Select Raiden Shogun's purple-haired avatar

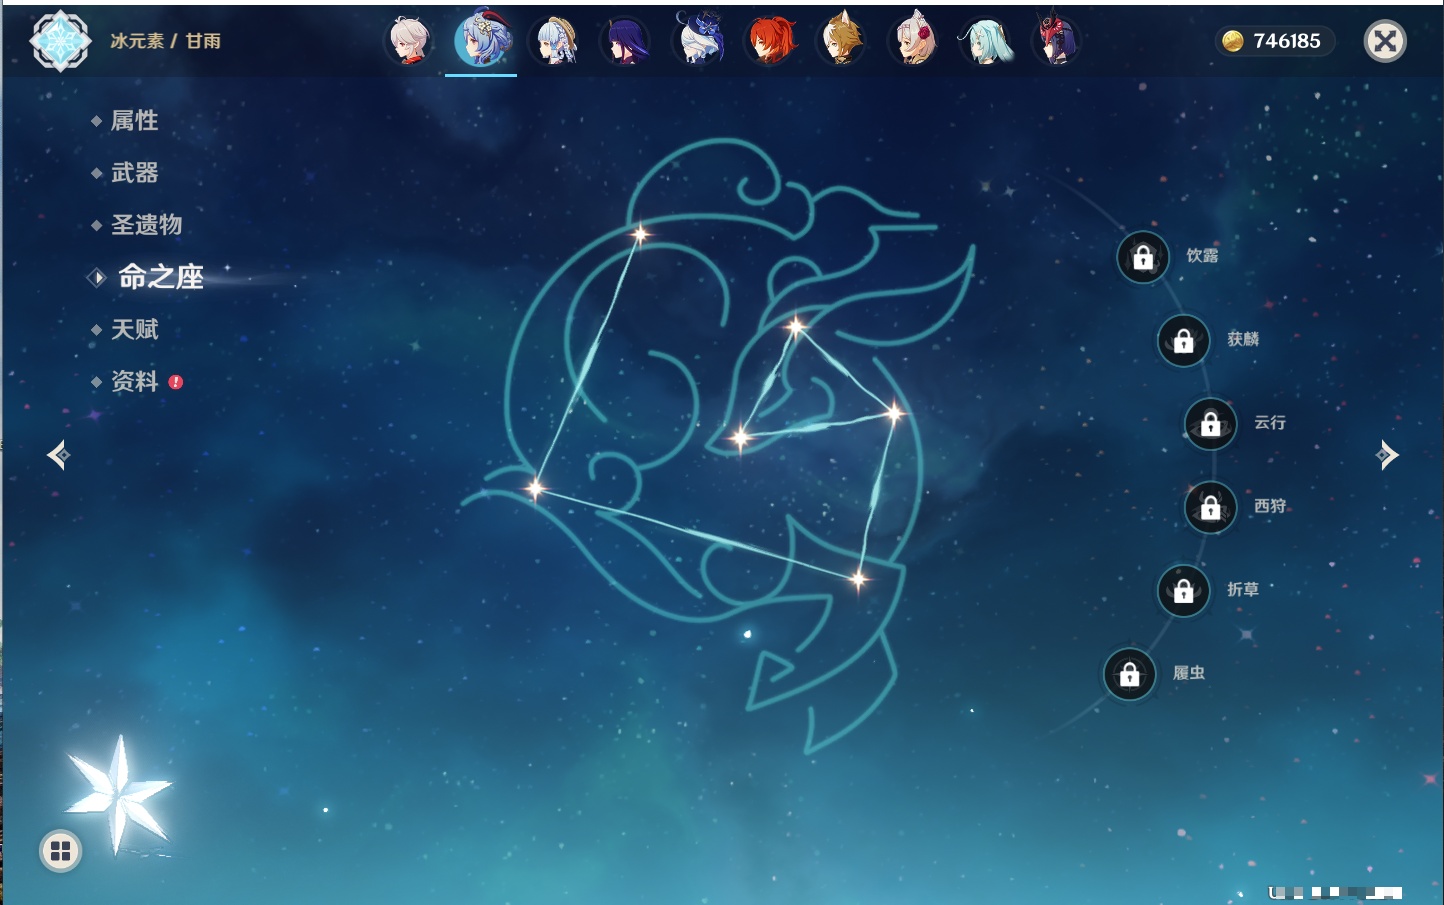click(626, 41)
